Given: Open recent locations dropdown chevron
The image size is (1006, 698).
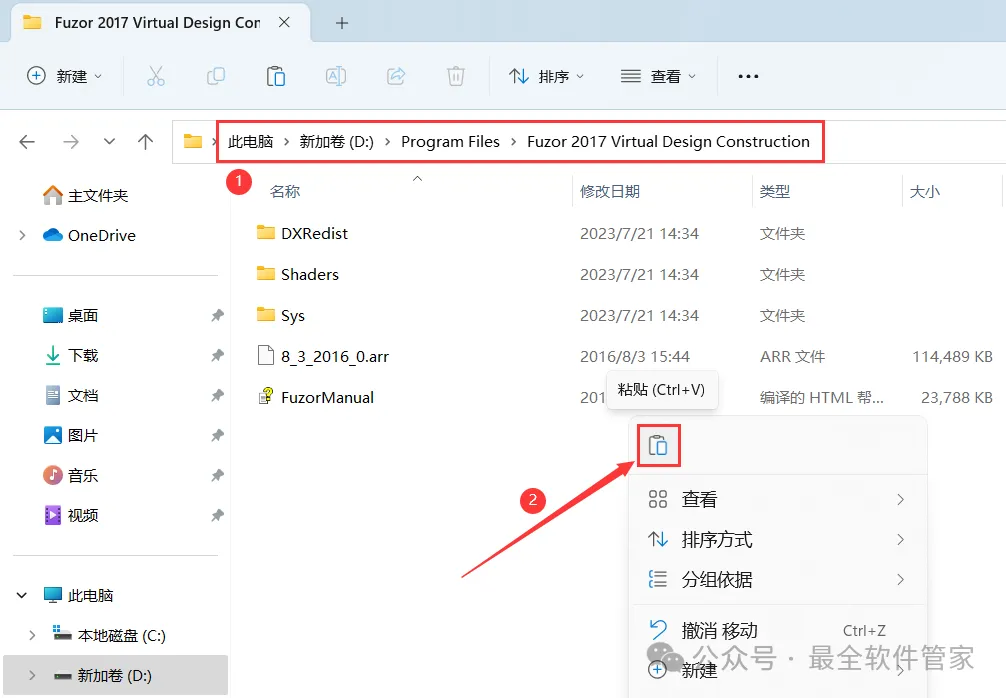Looking at the screenshot, I should click(109, 141).
